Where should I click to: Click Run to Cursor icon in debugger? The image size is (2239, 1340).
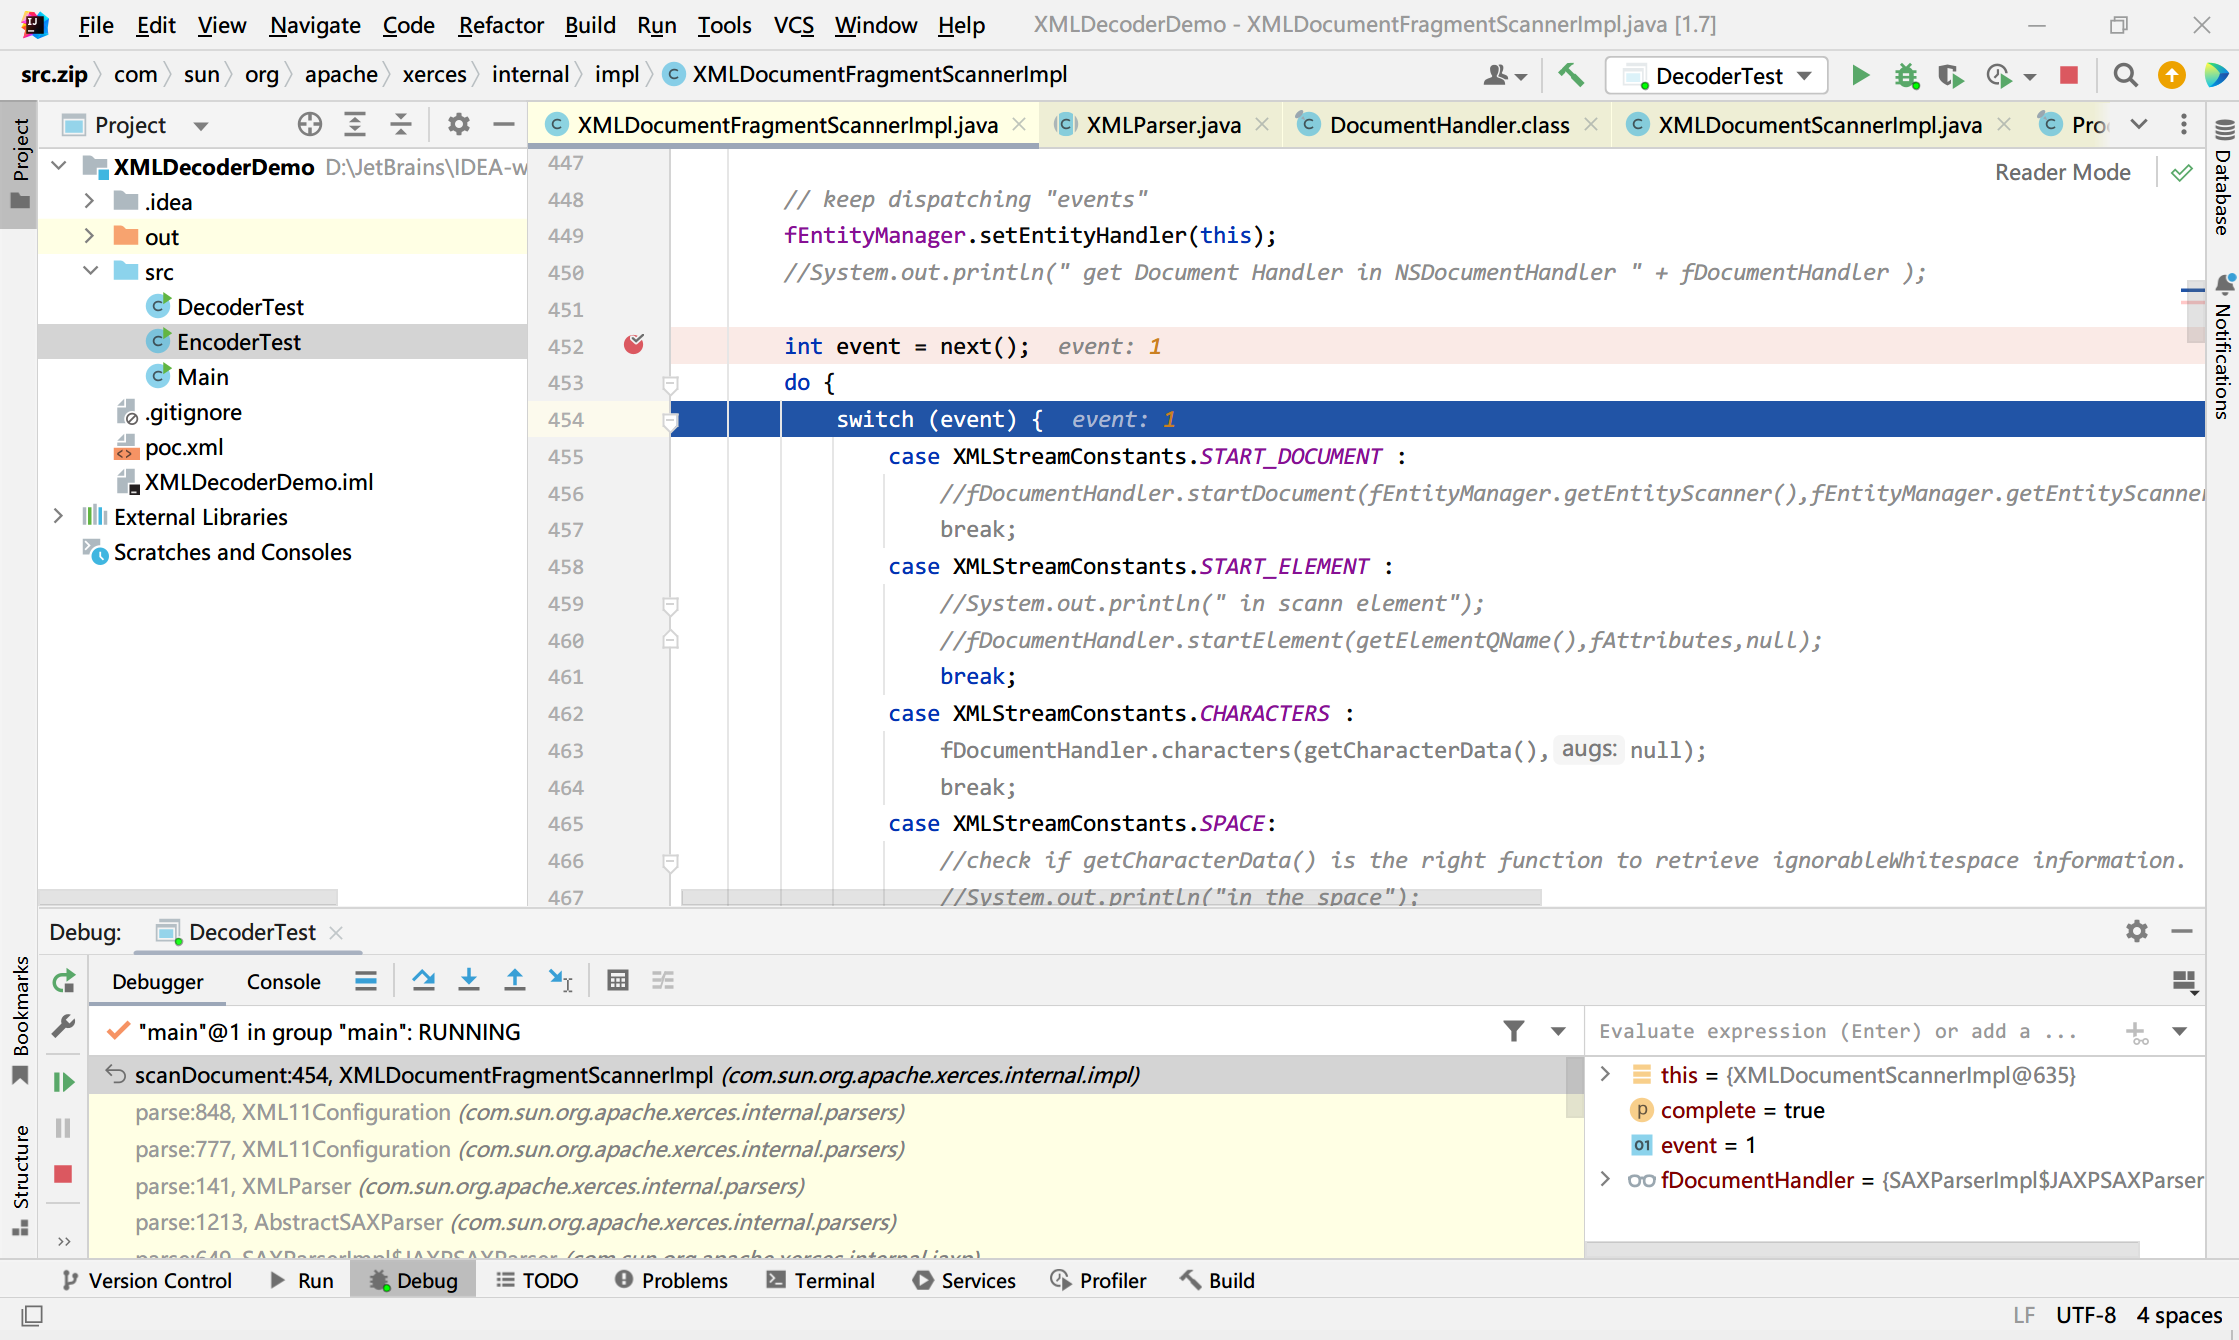tap(560, 981)
